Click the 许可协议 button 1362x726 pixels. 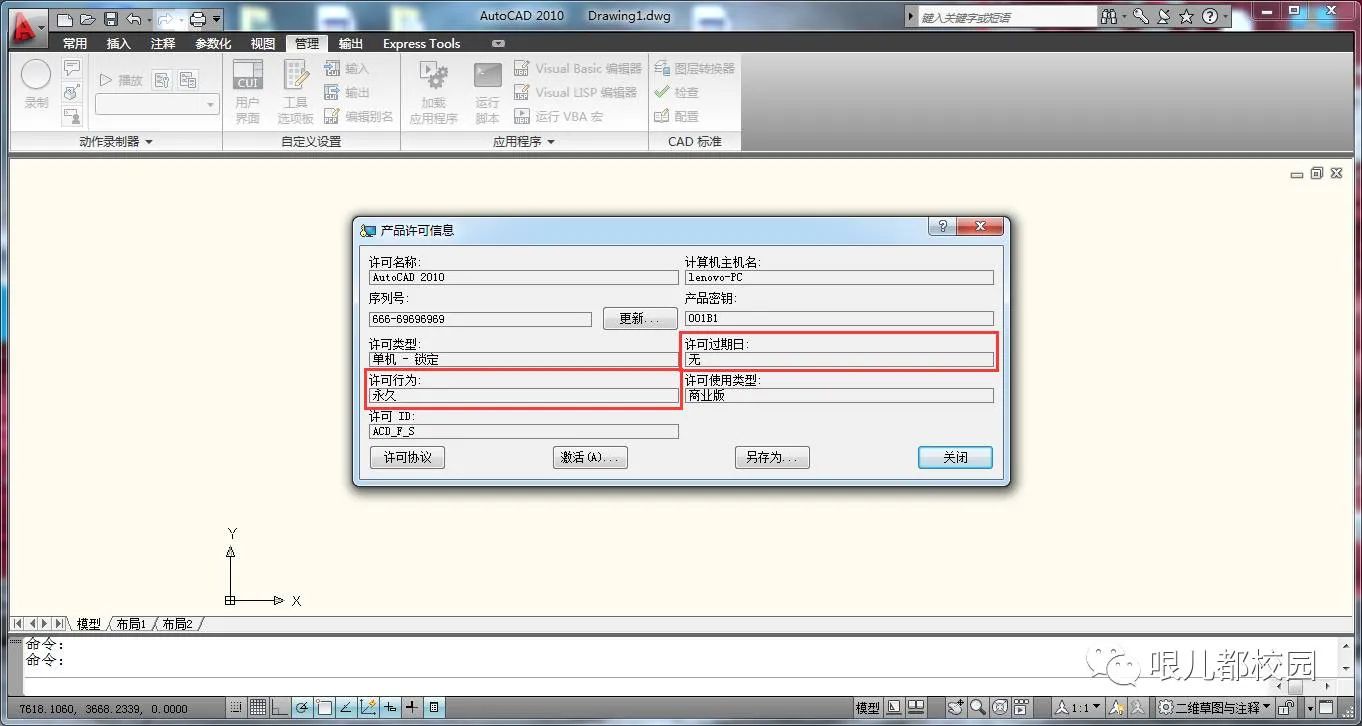pyautogui.click(x=408, y=457)
